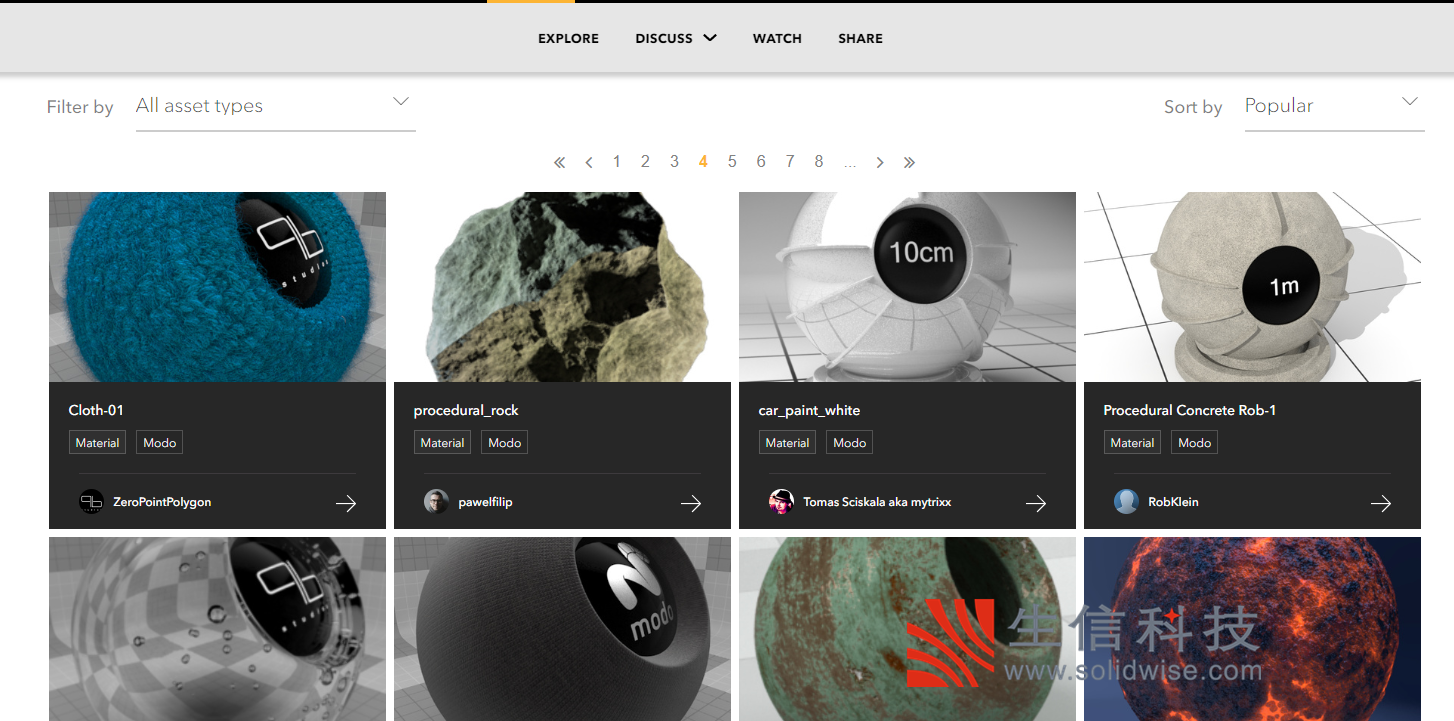Image resolution: width=1454 pixels, height=721 pixels.
Task: Open the blue knitted Cloth-01 thumbnail
Action: [x=217, y=287]
